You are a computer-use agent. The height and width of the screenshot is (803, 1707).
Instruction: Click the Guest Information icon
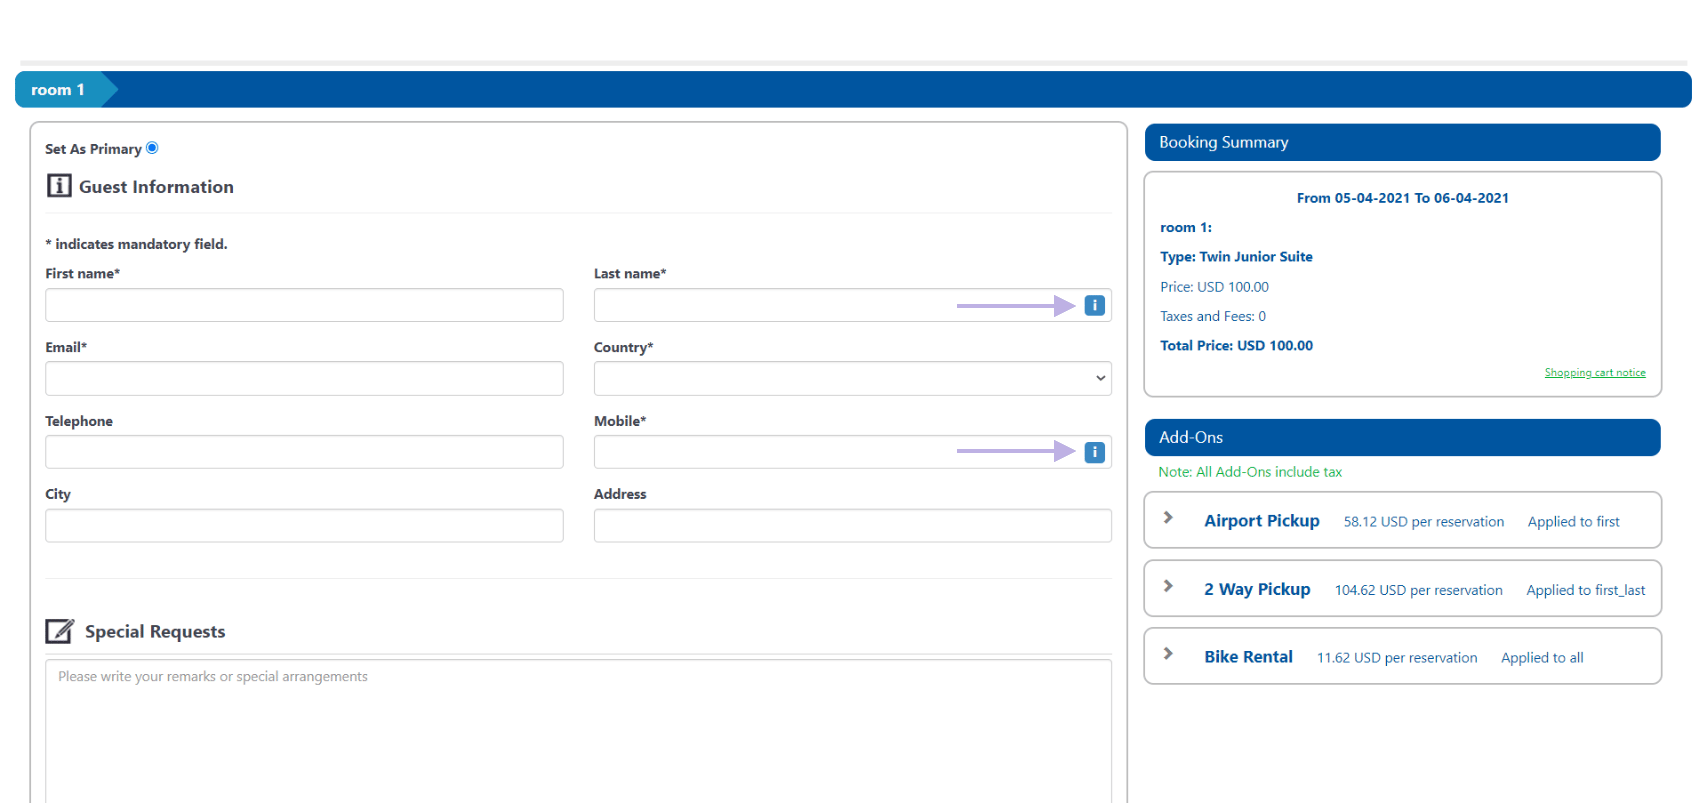pos(59,186)
